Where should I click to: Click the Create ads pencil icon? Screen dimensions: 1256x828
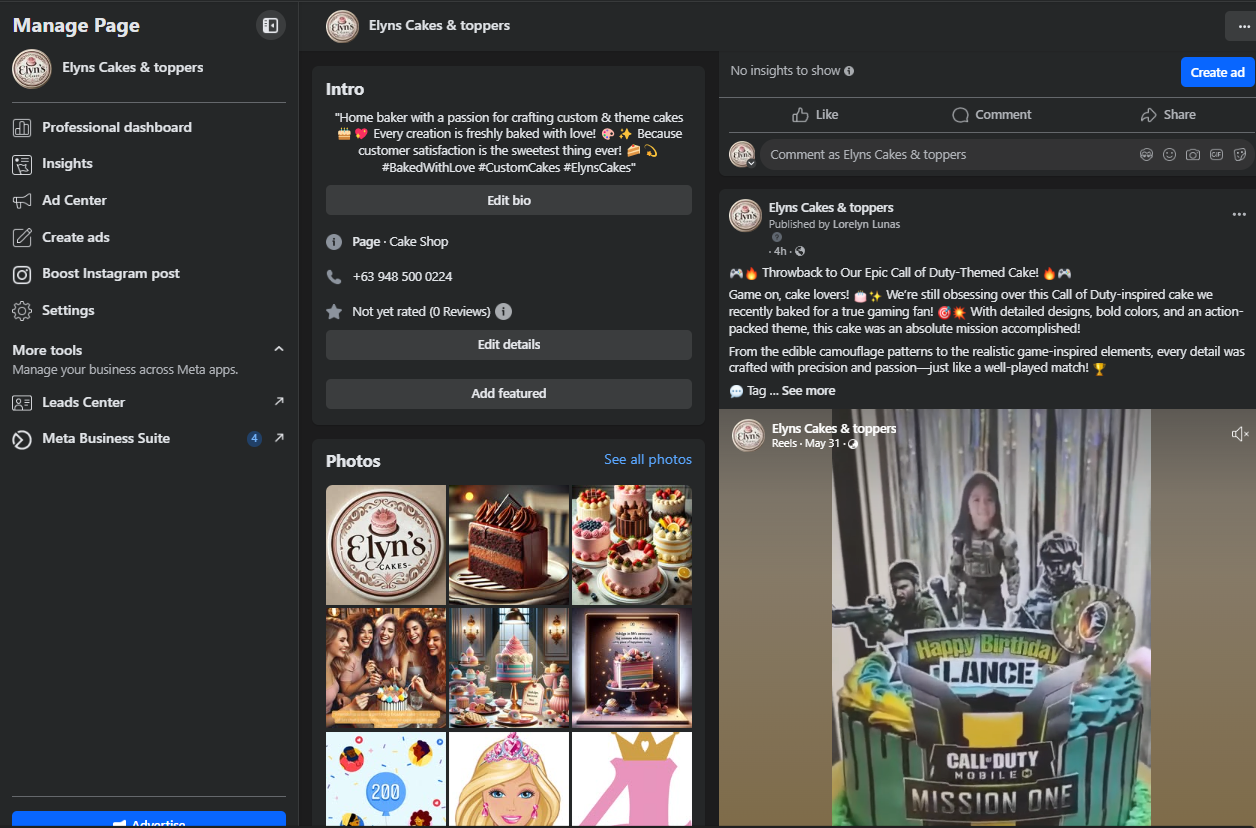[x=22, y=237]
